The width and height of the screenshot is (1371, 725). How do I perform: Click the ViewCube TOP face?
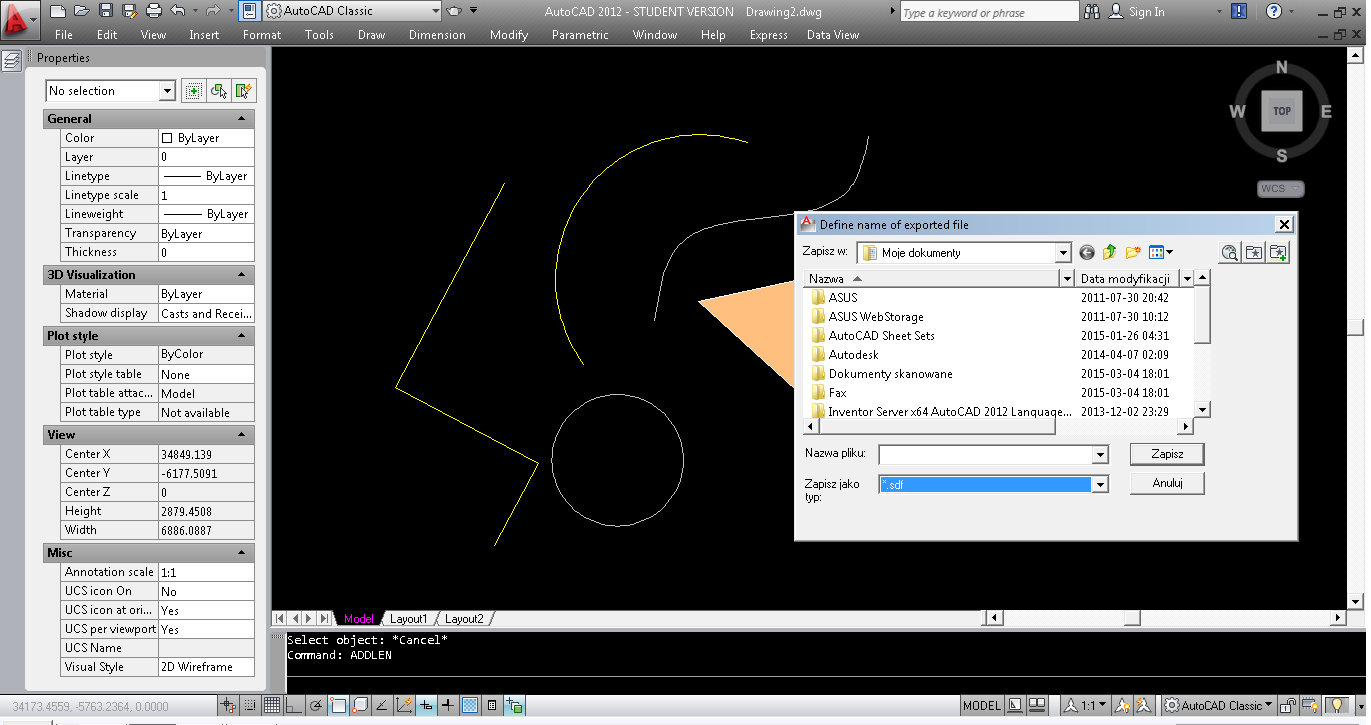[x=1282, y=111]
